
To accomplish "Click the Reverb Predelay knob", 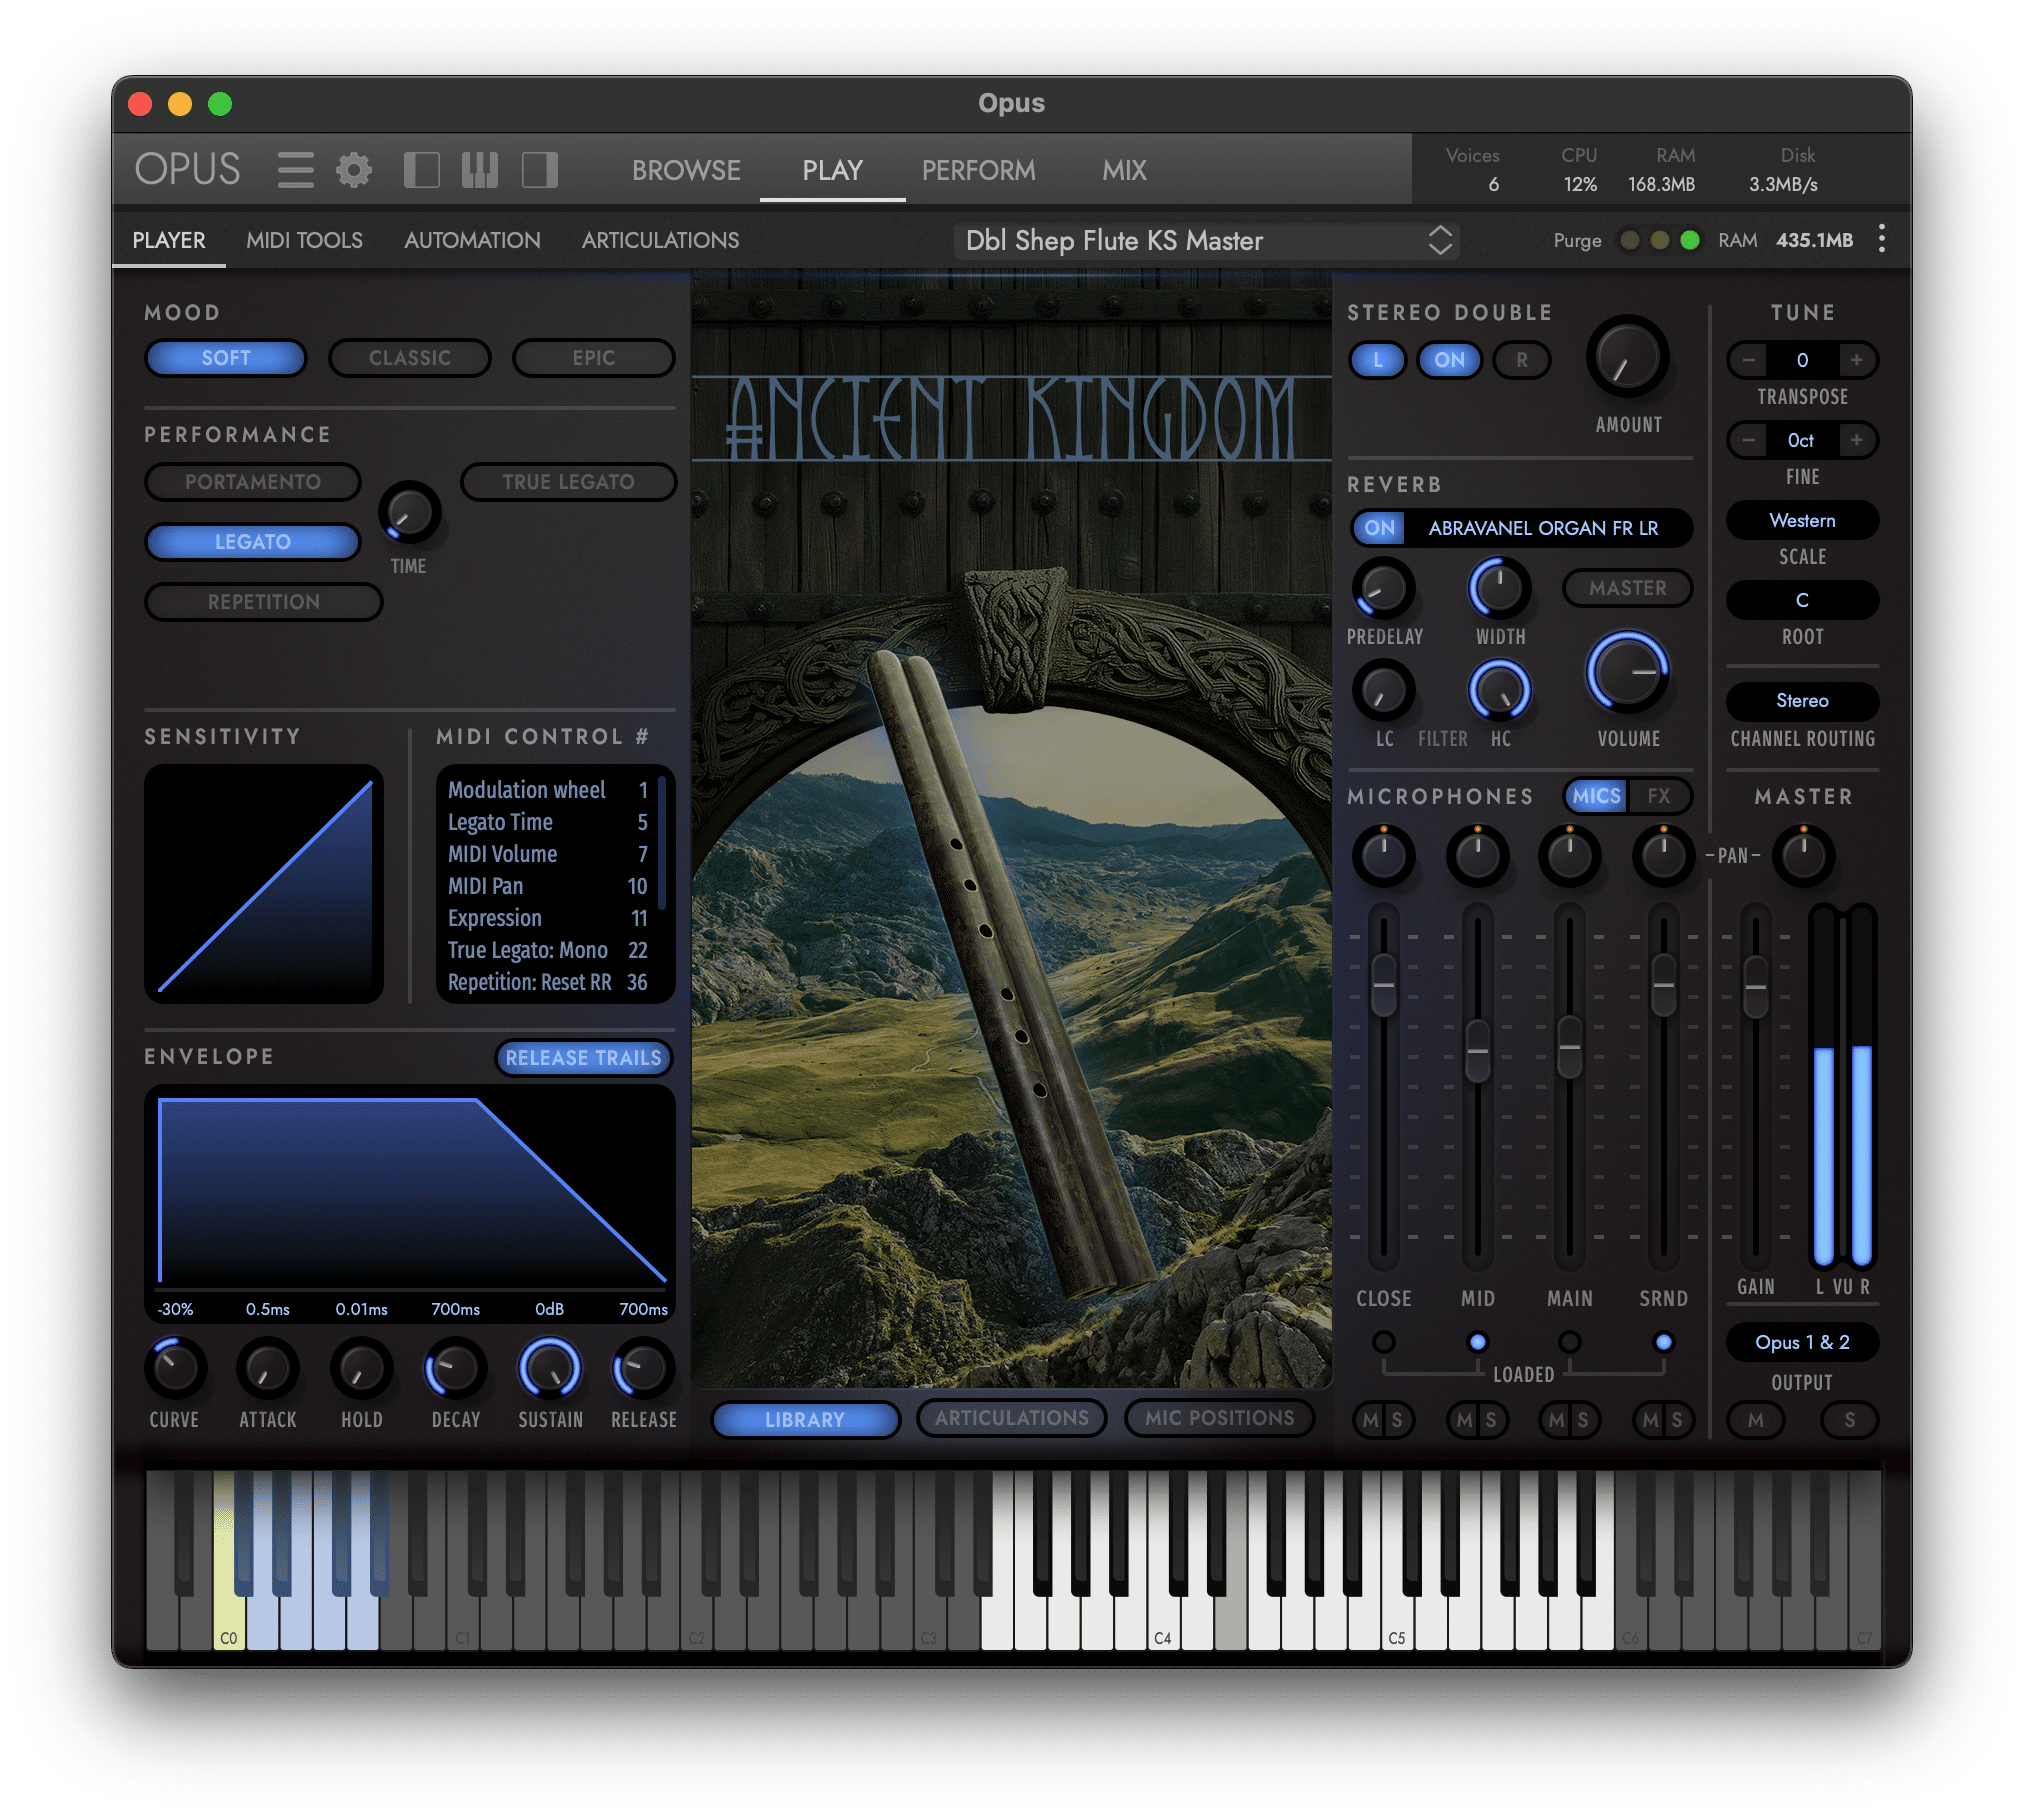I will pos(1384,588).
